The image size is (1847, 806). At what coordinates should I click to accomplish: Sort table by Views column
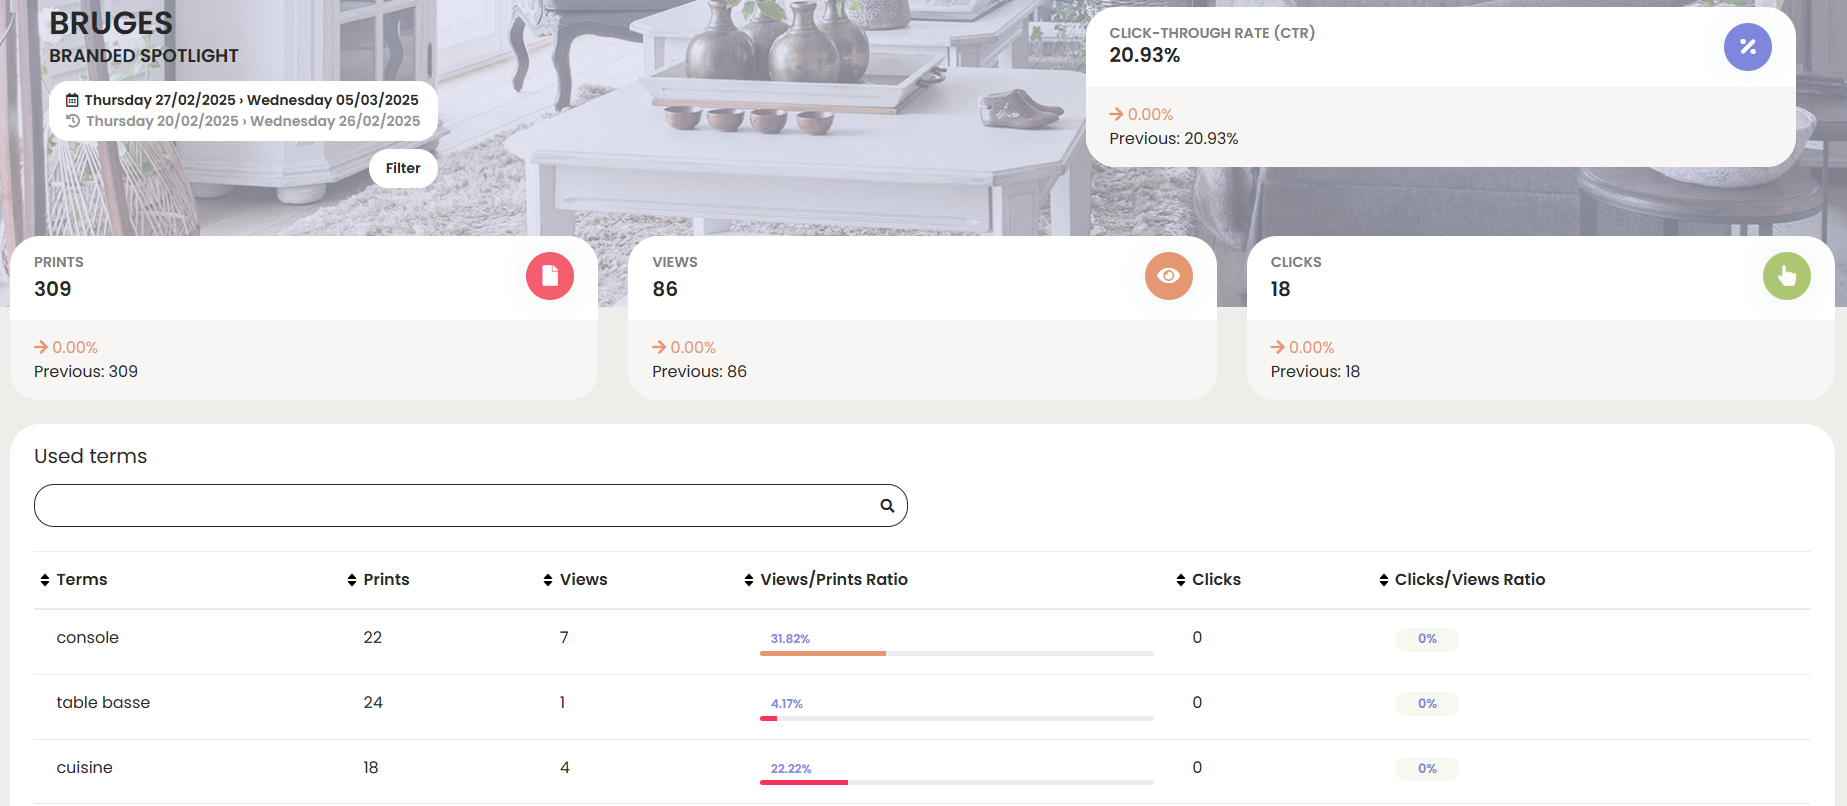(575, 580)
